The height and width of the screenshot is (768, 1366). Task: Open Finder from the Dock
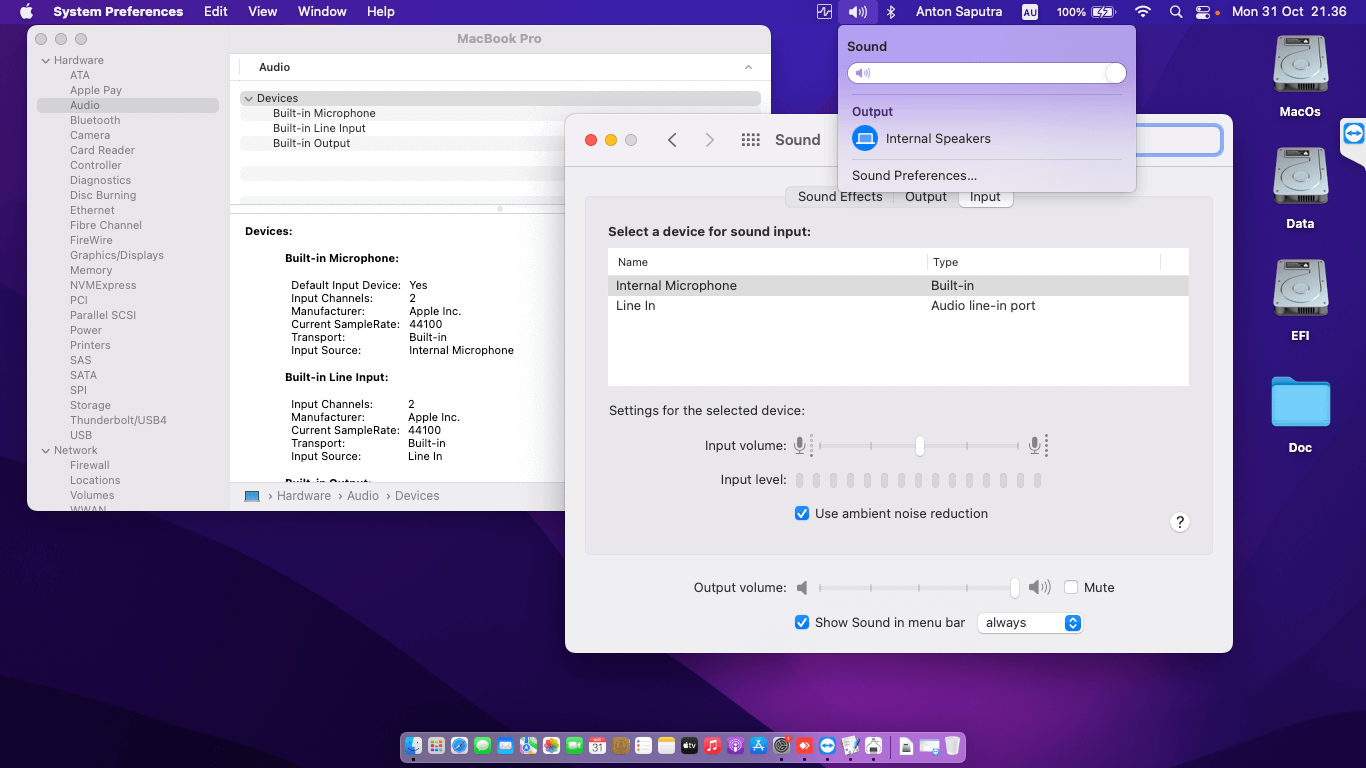413,746
